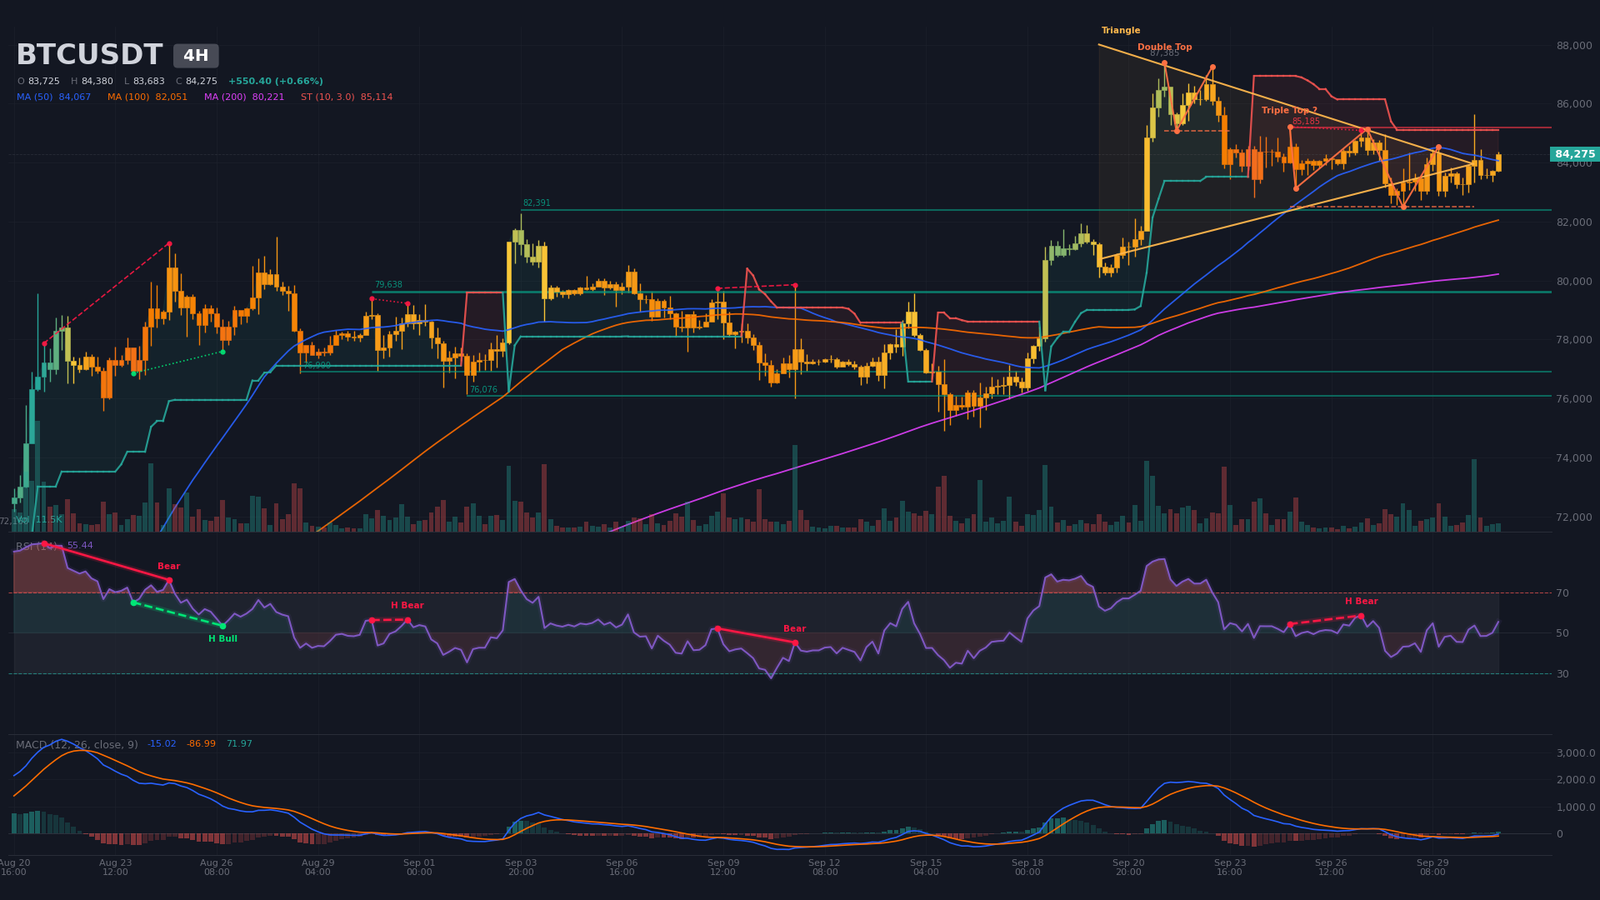Click the Aug 26 08:00 time axis label
The width and height of the screenshot is (1600, 900).
(x=216, y=867)
